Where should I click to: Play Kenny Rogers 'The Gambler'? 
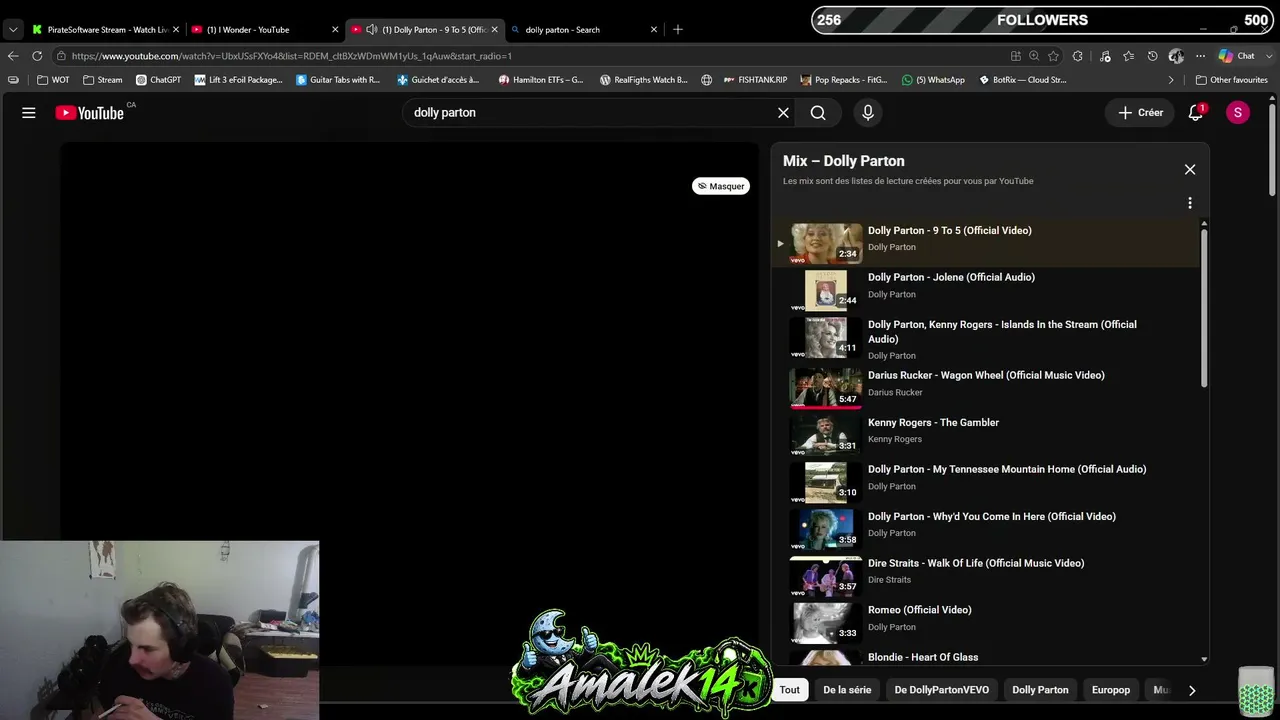(985, 435)
